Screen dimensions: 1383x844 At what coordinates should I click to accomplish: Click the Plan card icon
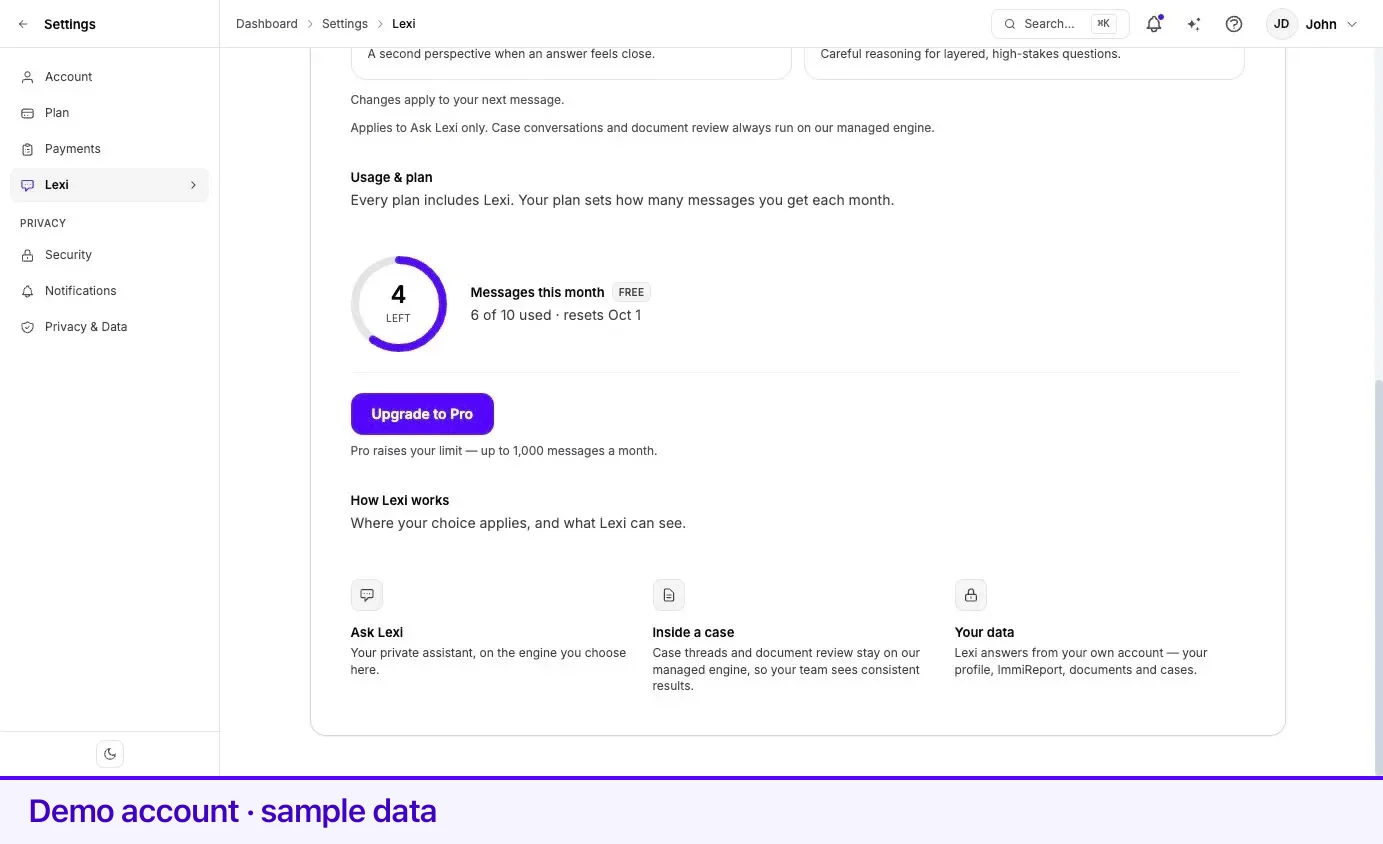point(27,113)
